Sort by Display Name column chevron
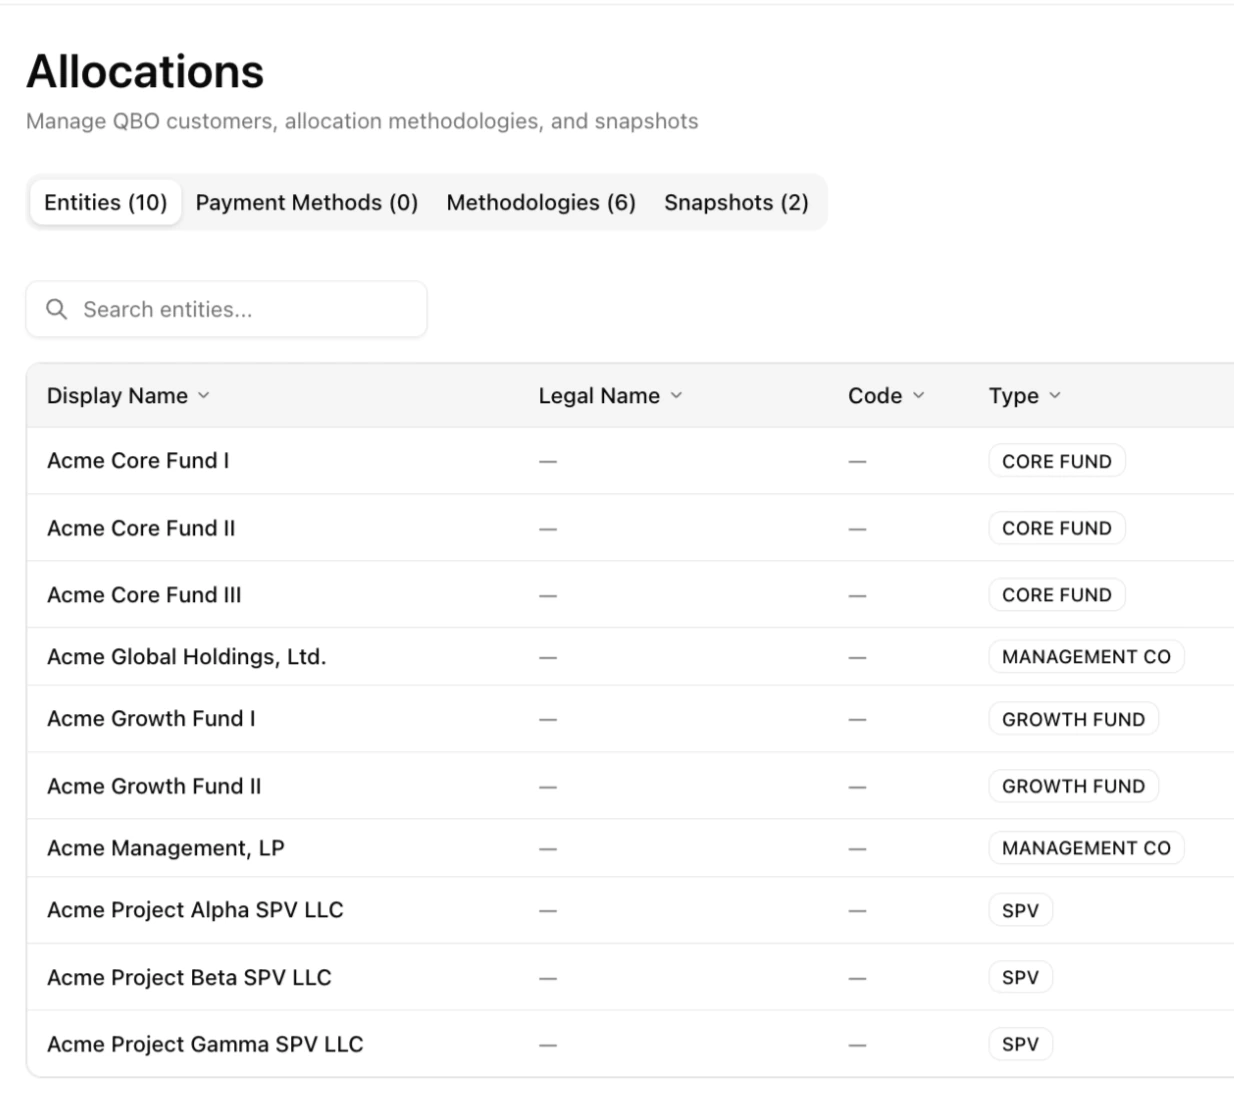The image size is (1234, 1110). (204, 396)
